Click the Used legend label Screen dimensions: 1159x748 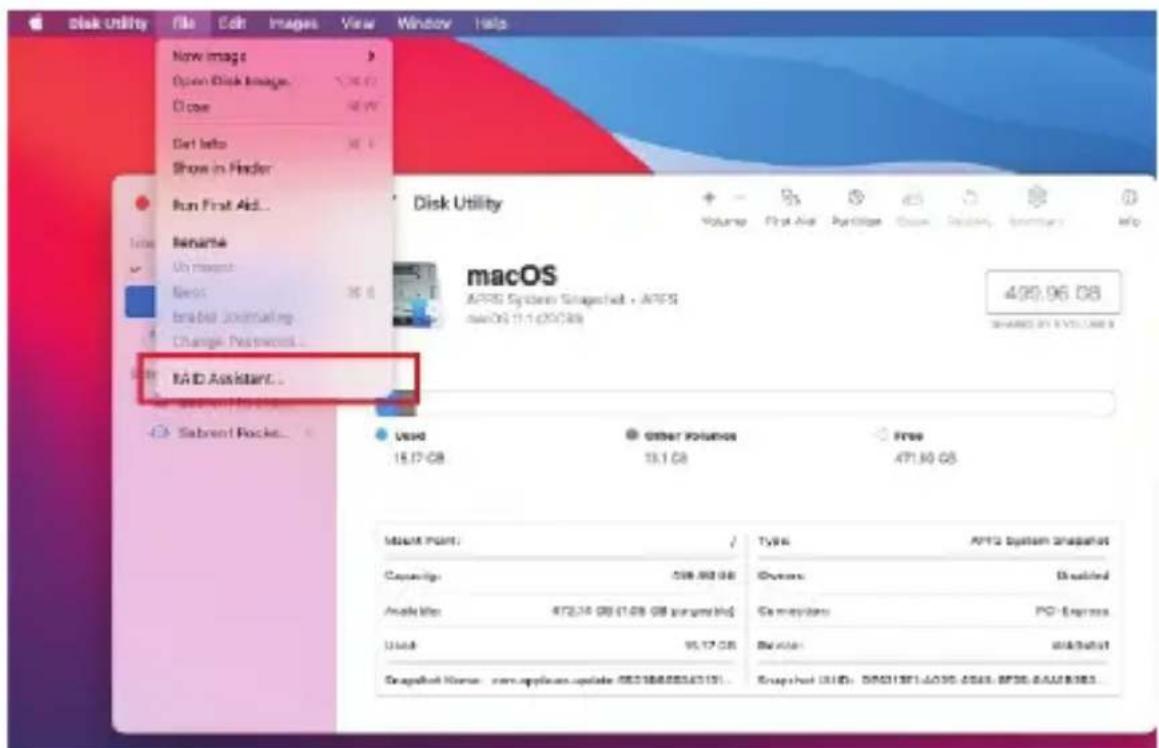410,436
